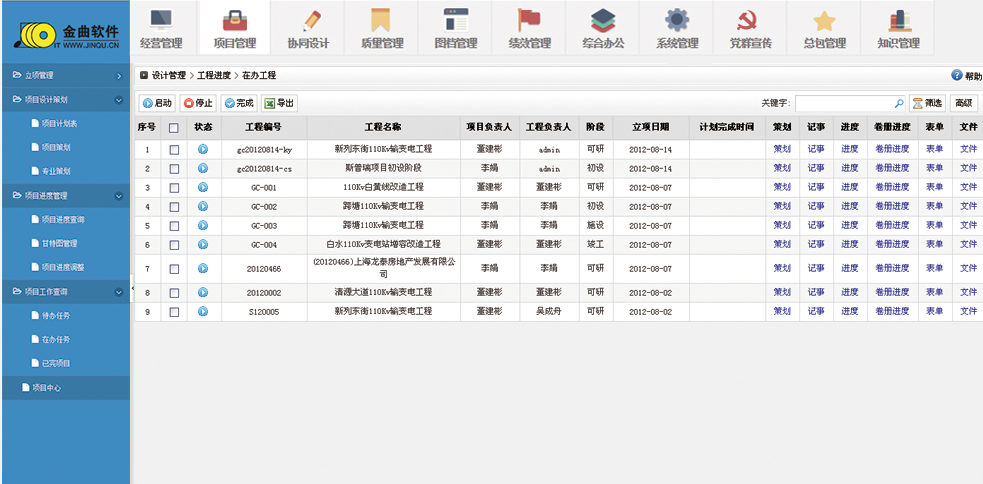Collapse the 项目设计策划 sidebar section

(119, 100)
